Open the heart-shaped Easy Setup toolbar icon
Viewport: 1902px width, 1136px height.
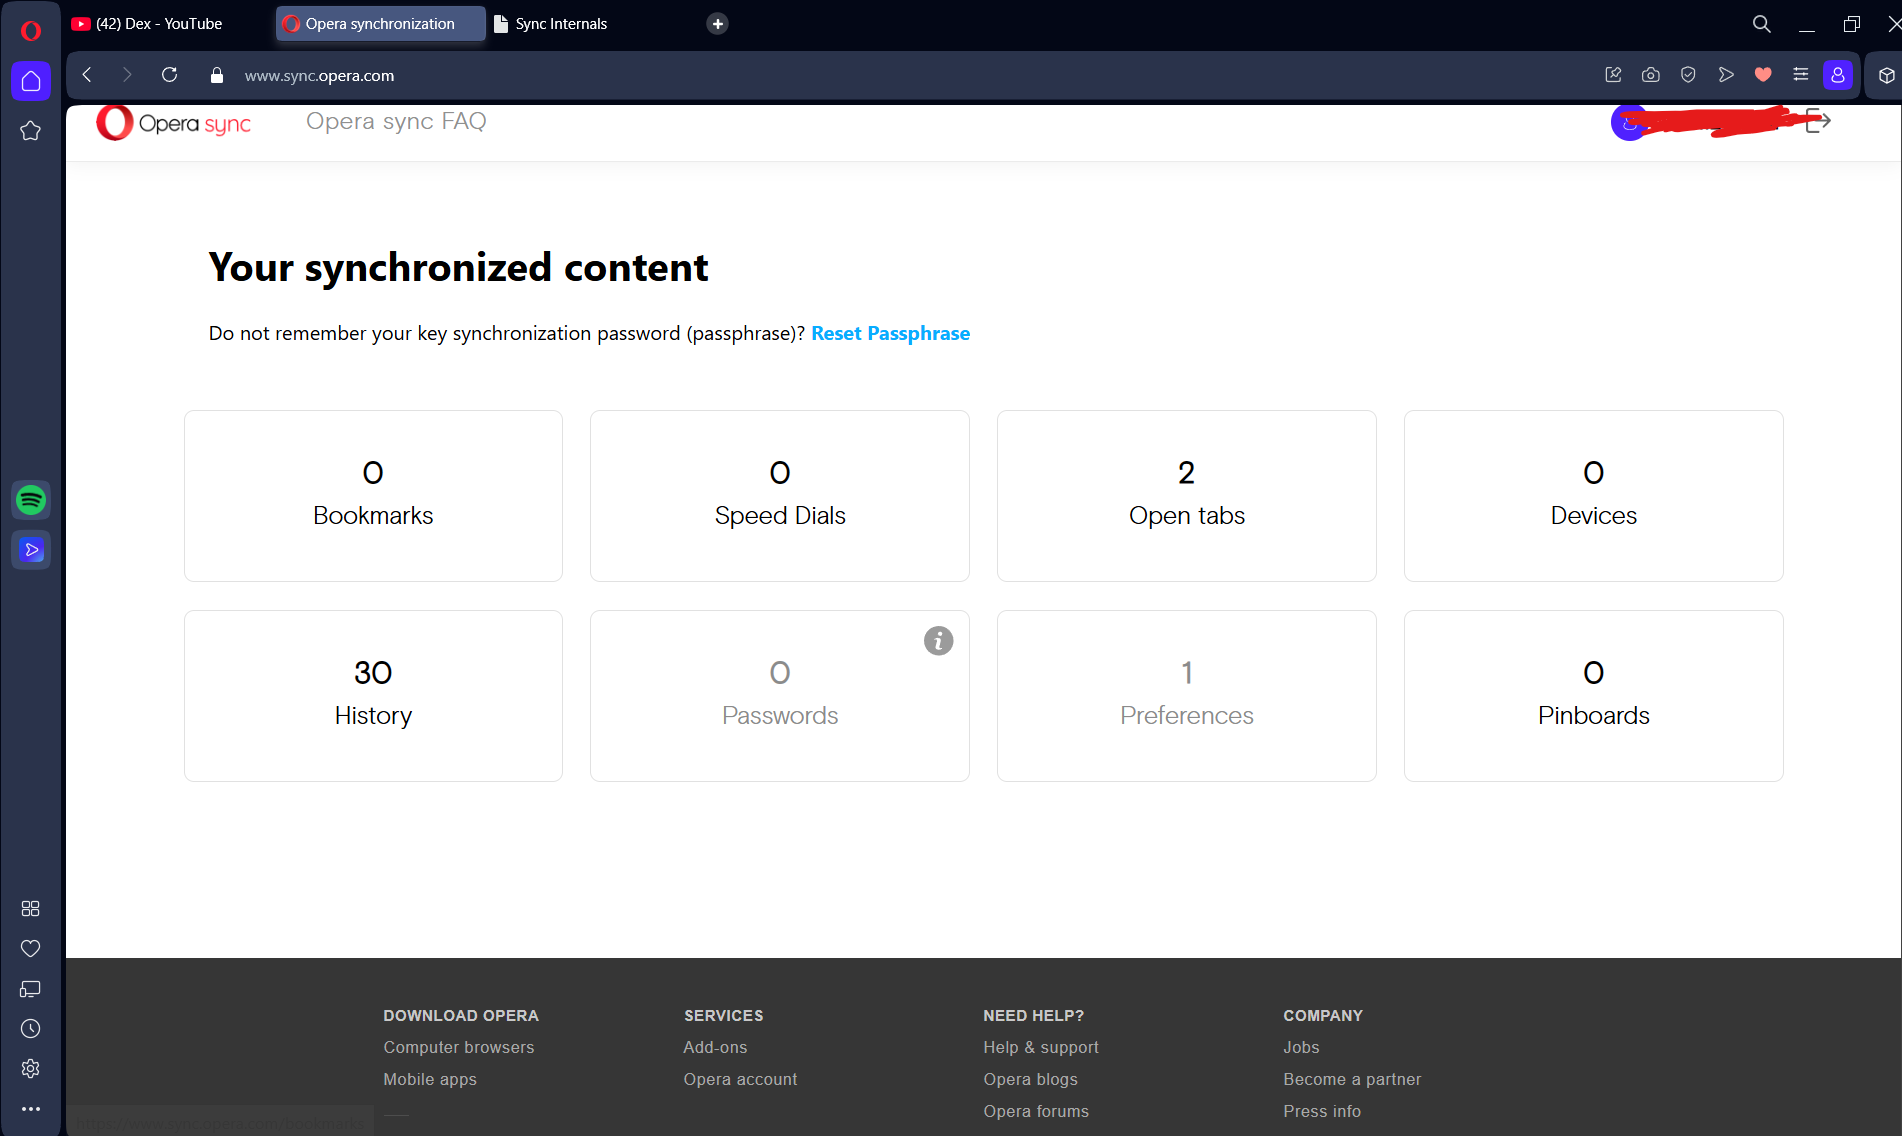pyautogui.click(x=1762, y=75)
